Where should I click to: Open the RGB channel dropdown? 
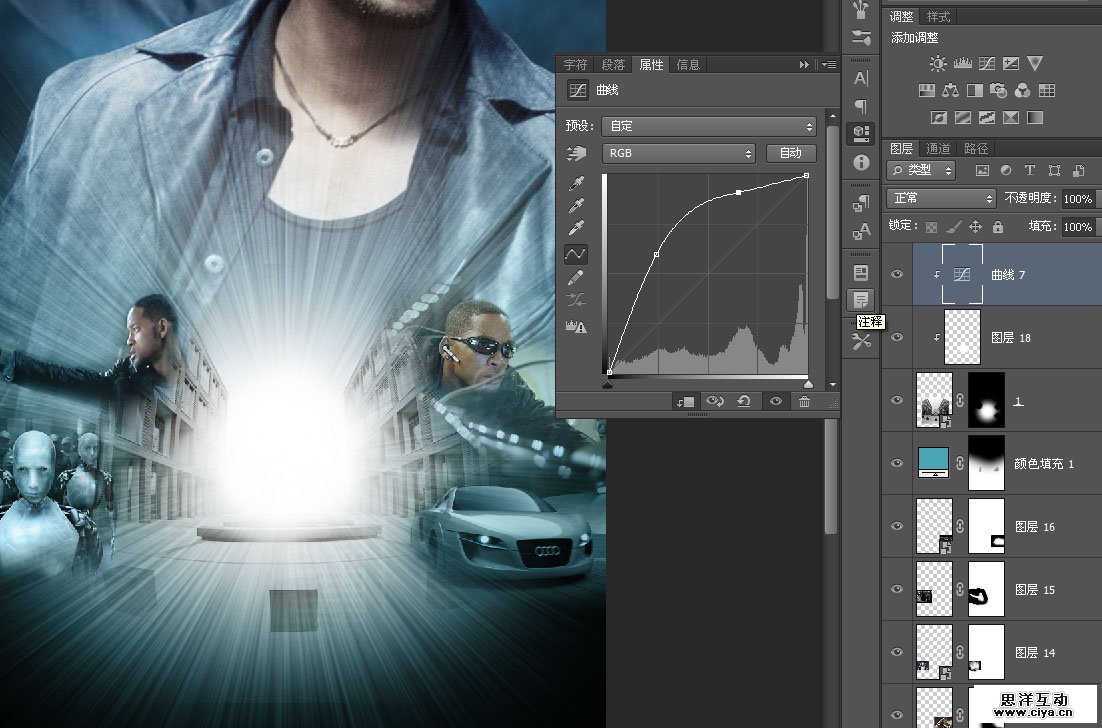678,153
